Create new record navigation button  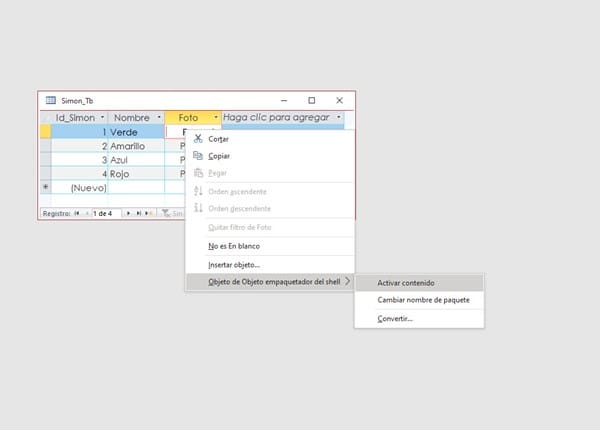(x=149, y=213)
